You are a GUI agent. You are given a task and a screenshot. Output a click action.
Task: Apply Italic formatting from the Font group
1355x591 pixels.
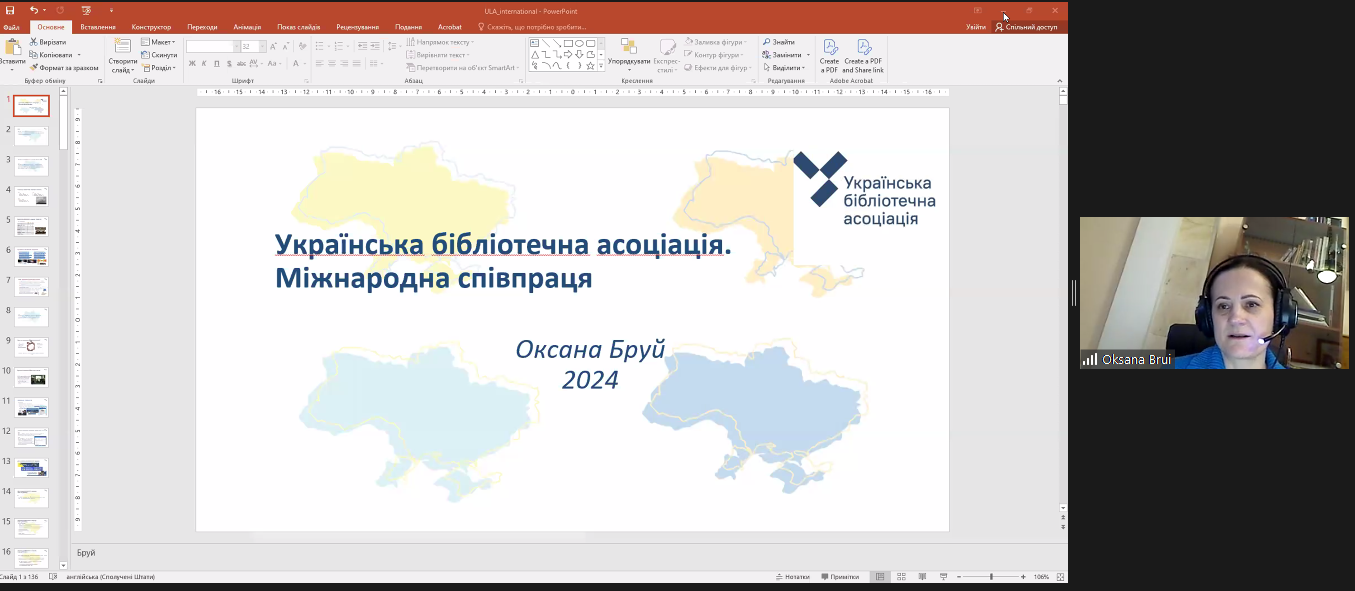coord(204,63)
